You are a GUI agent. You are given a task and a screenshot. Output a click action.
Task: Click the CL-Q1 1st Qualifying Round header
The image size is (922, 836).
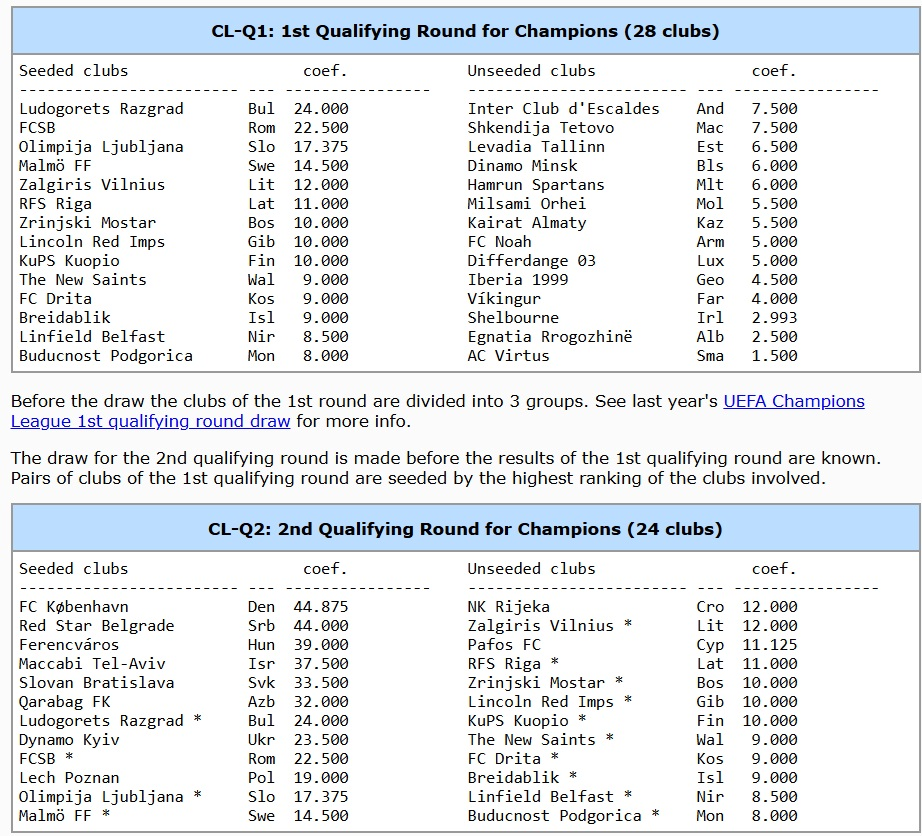(465, 31)
